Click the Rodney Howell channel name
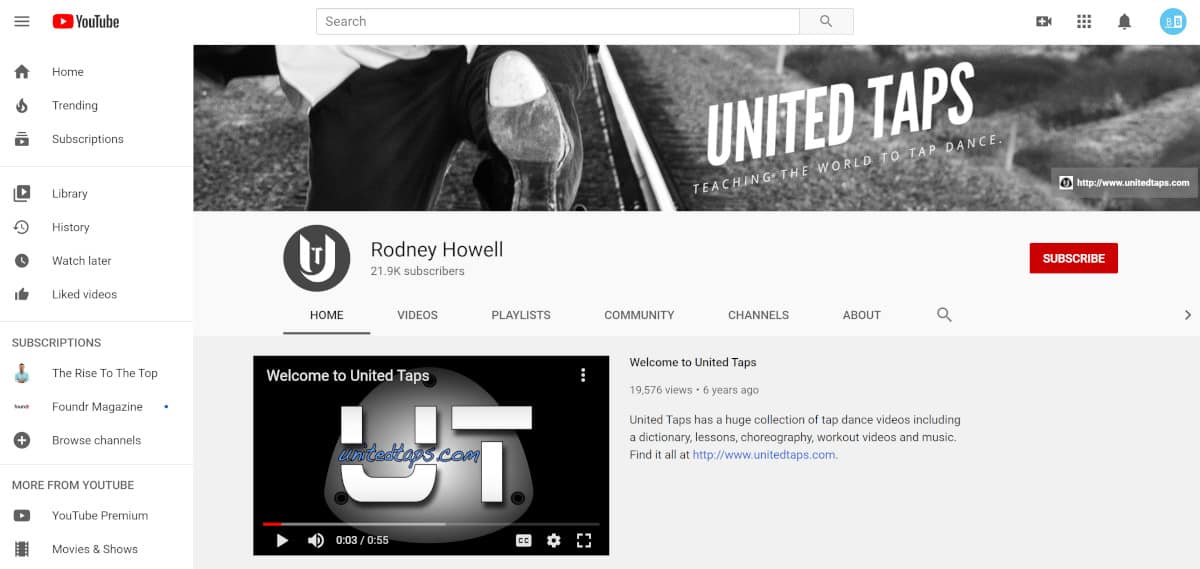Screen dimensions: 1200x569 pyautogui.click(x=437, y=249)
